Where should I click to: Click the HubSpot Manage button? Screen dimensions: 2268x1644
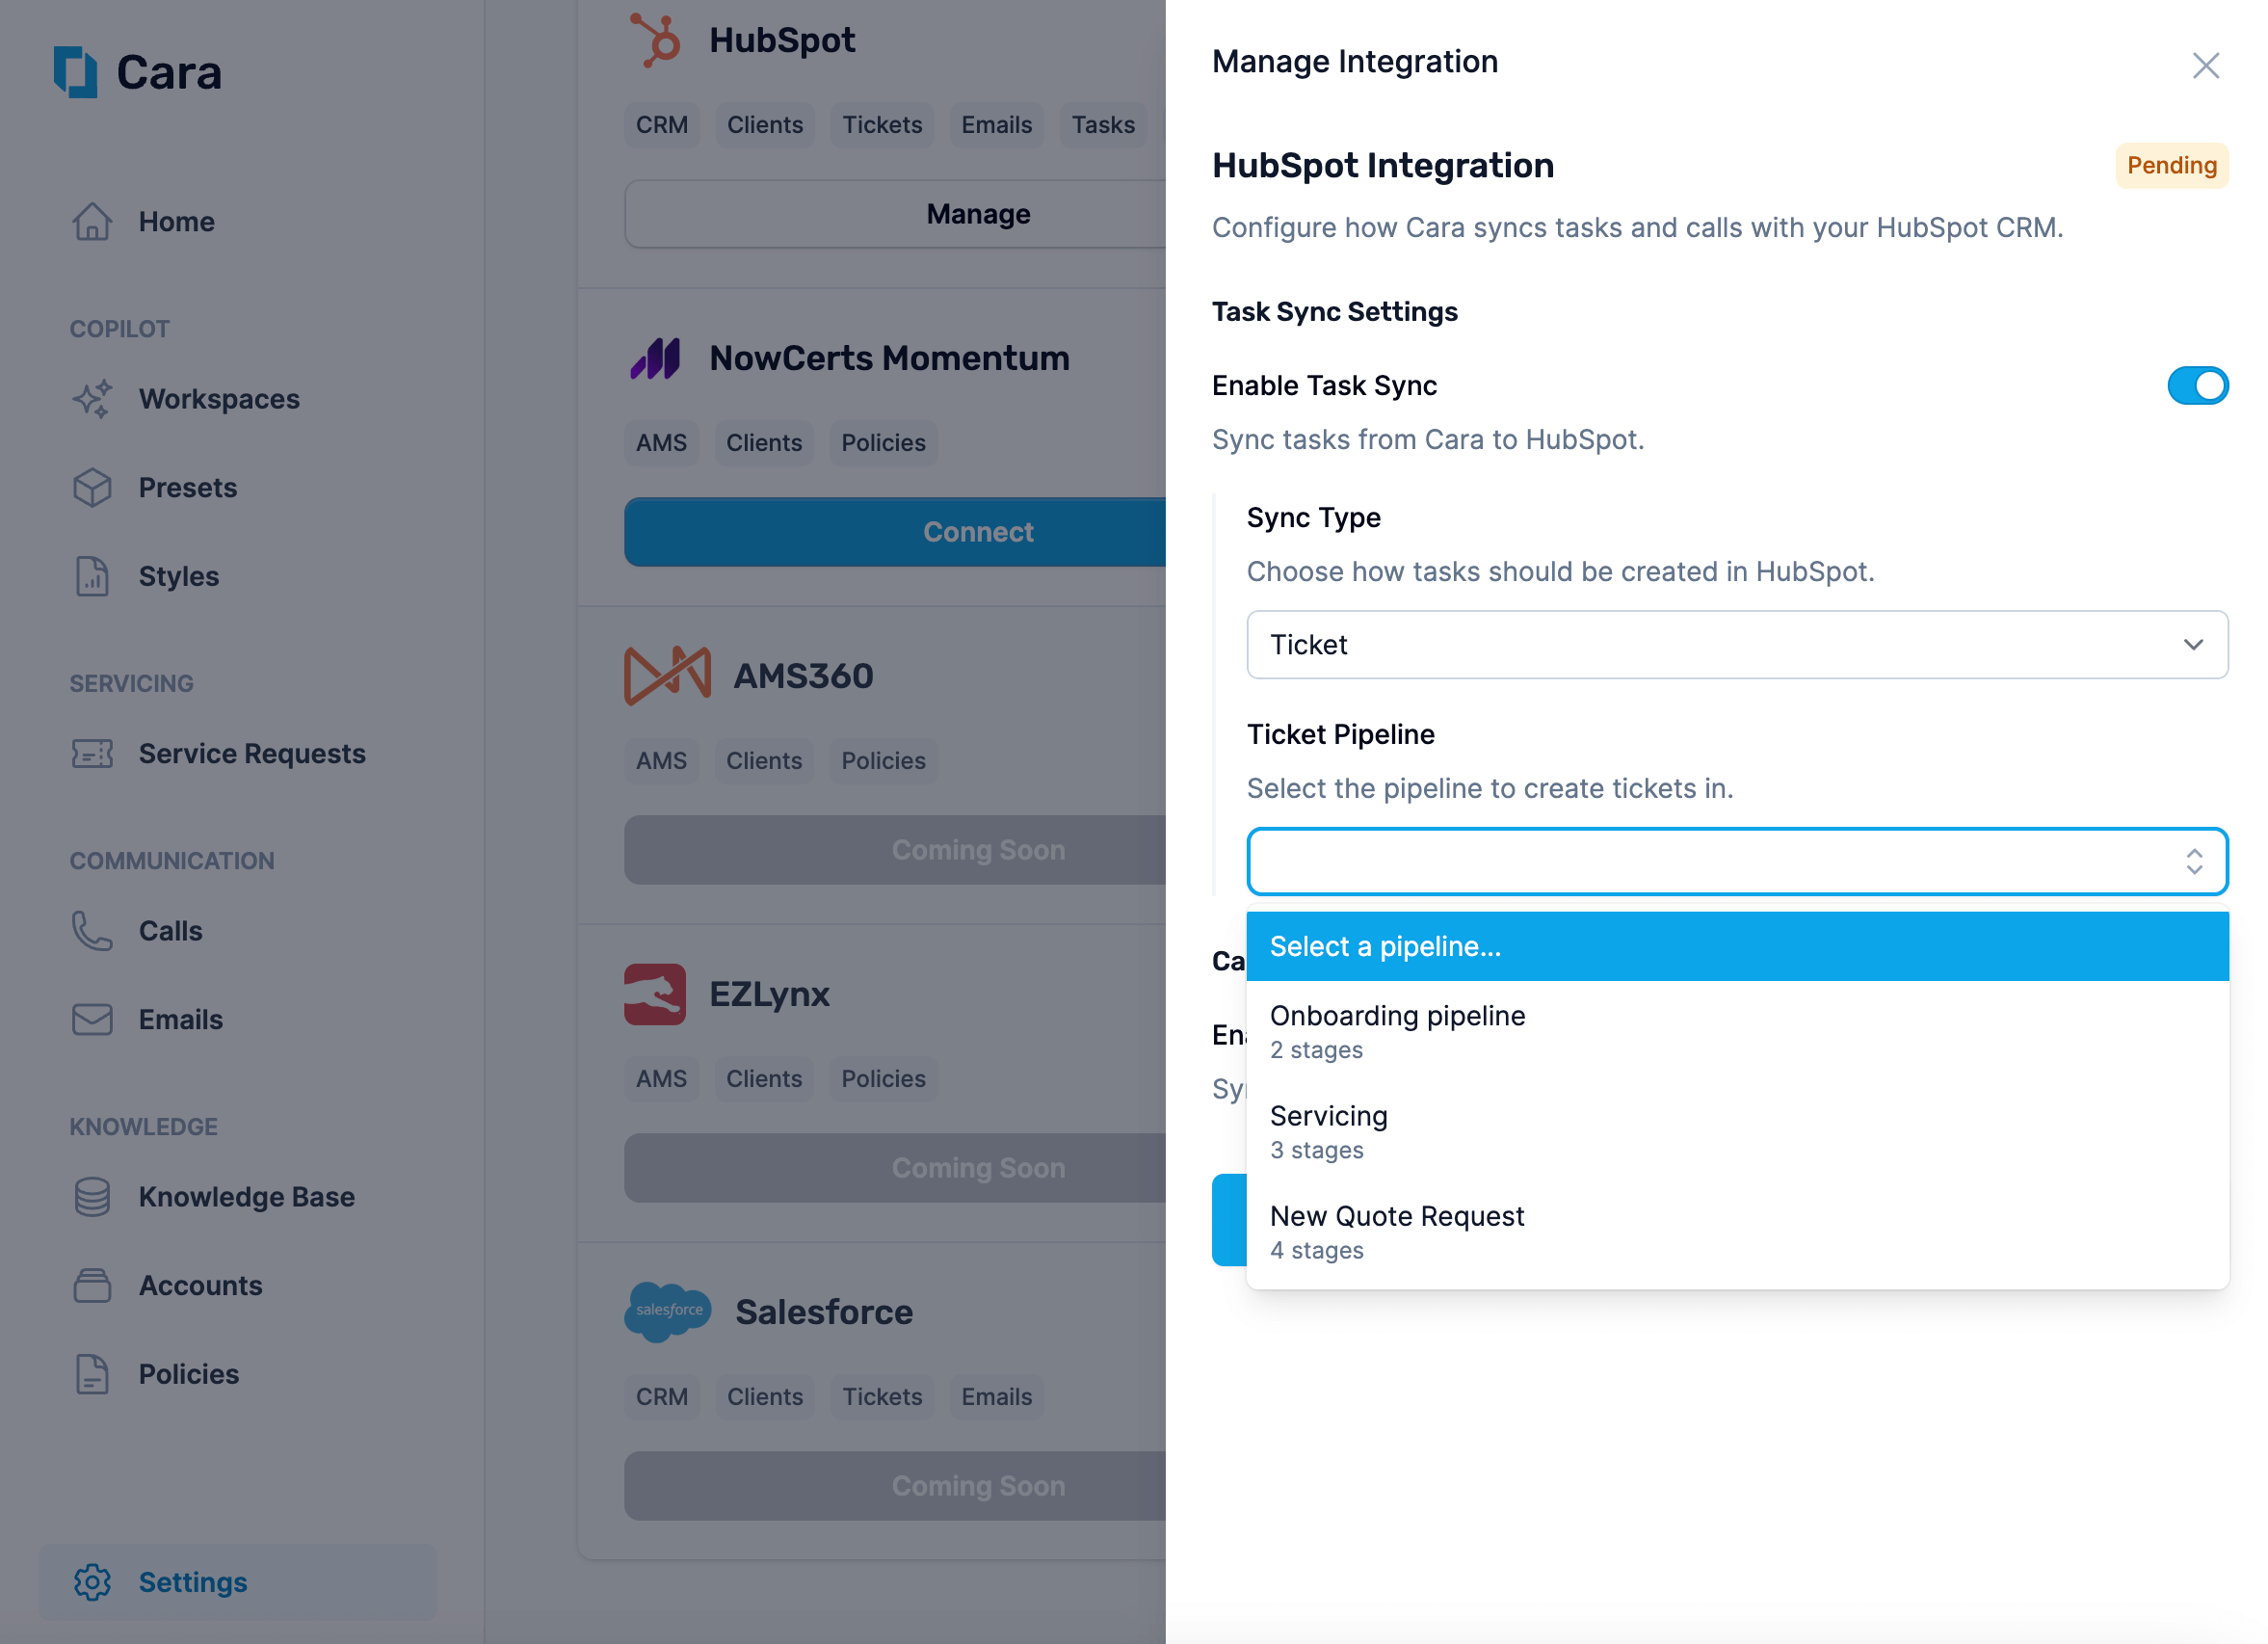point(895,214)
